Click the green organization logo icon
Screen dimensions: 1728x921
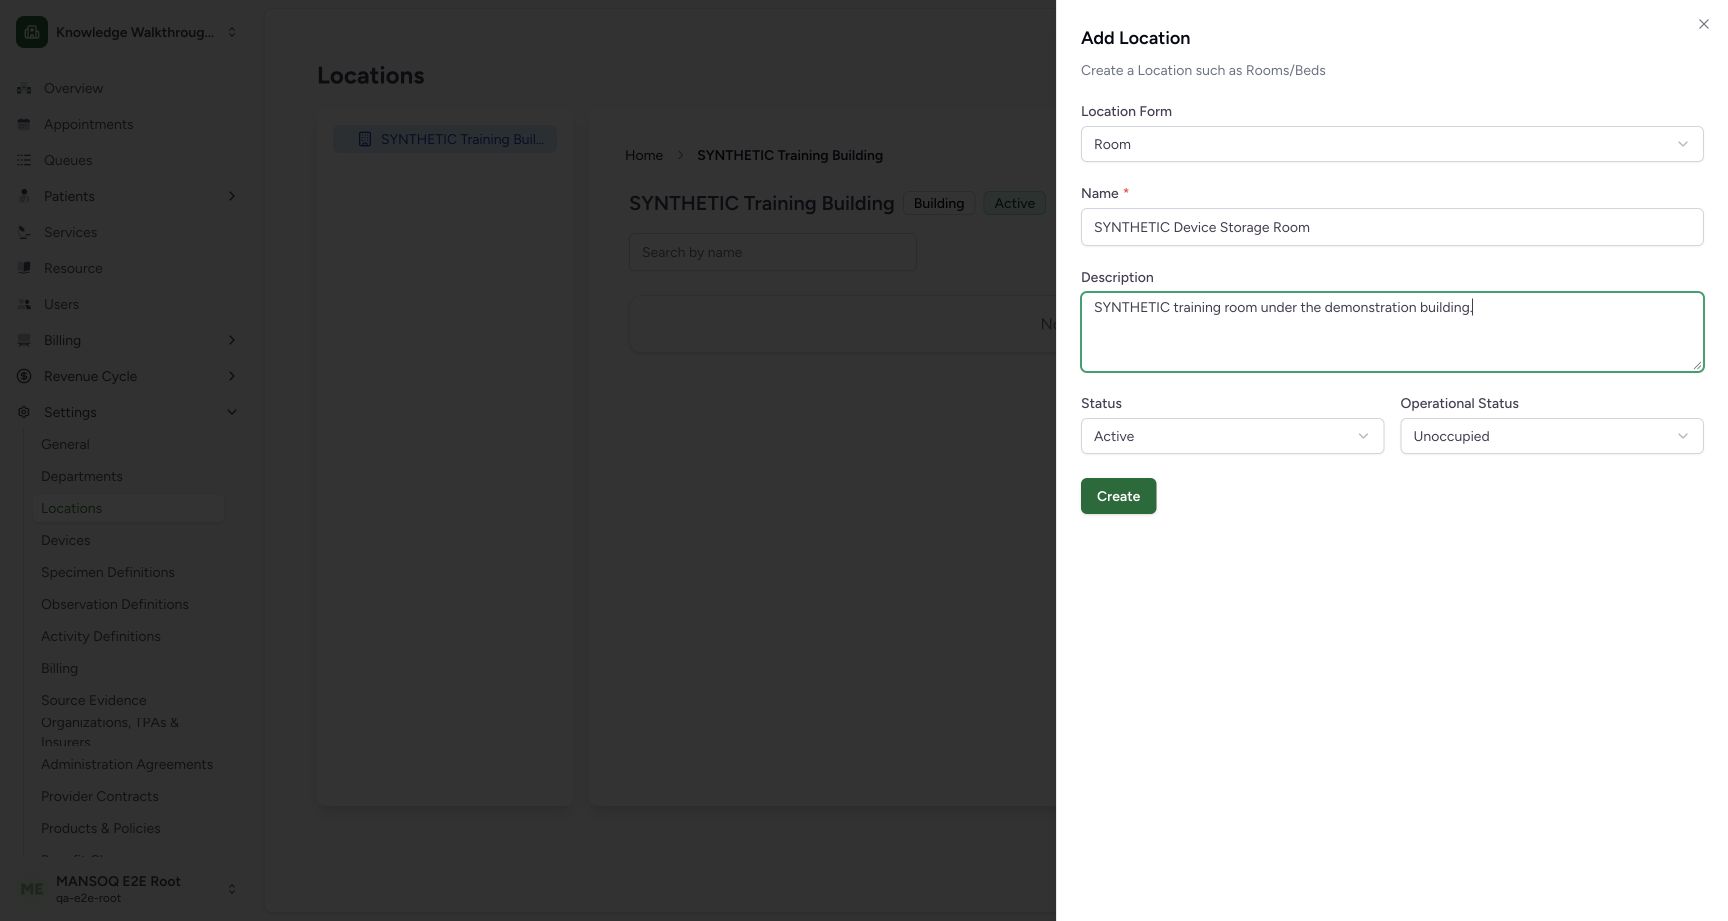(32, 32)
